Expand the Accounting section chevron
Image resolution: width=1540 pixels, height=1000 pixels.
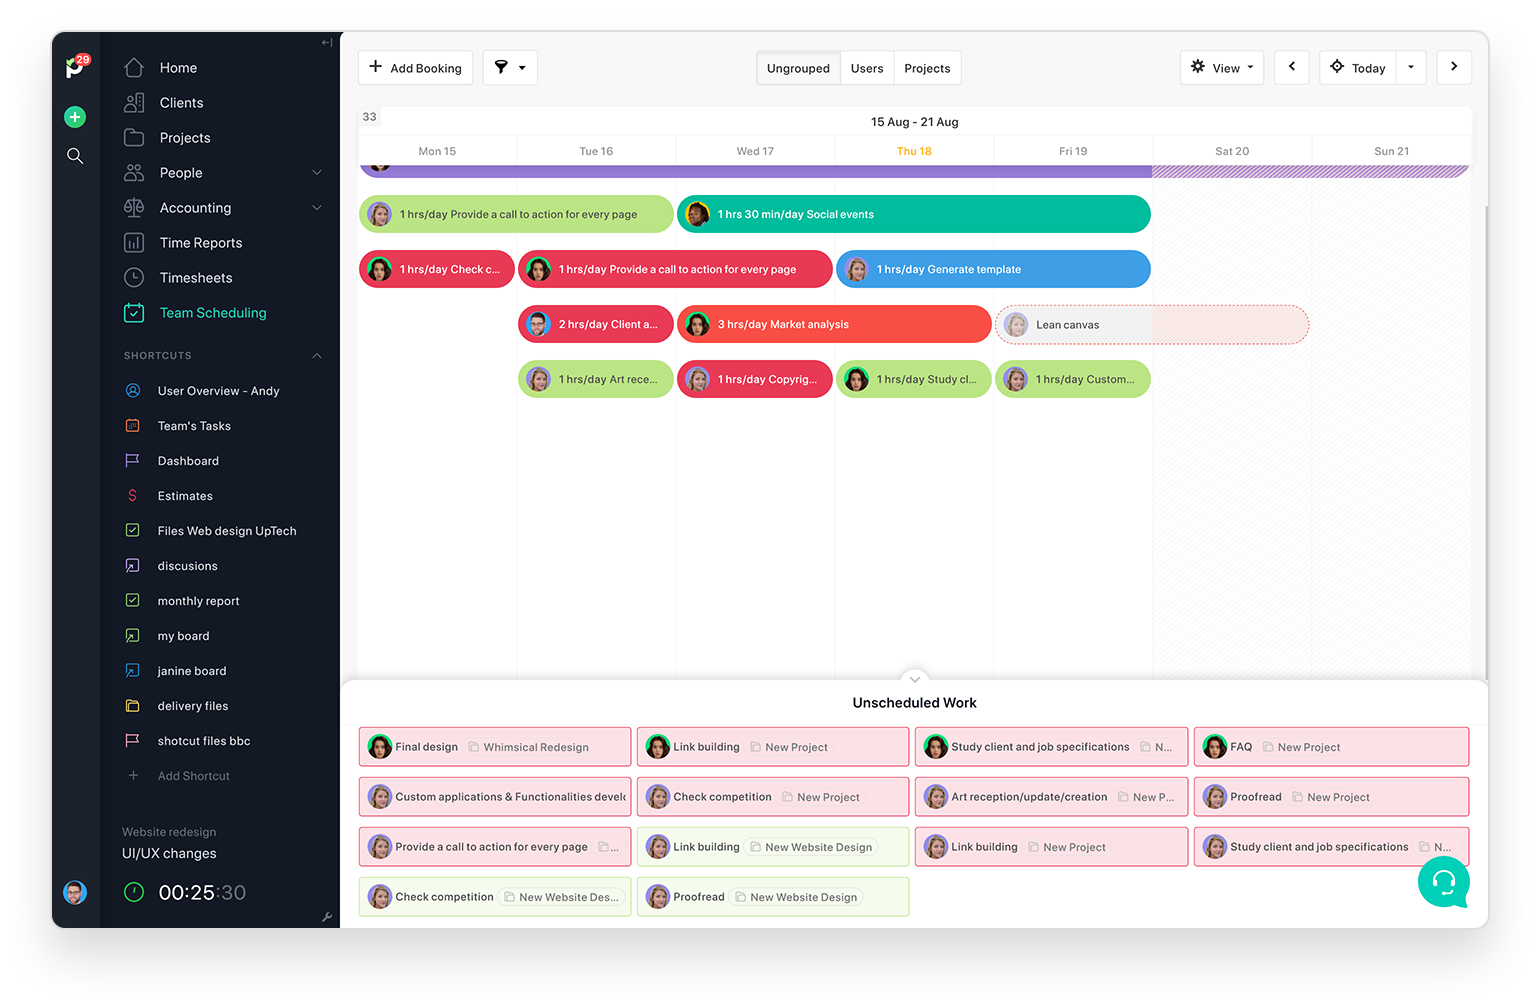317,207
